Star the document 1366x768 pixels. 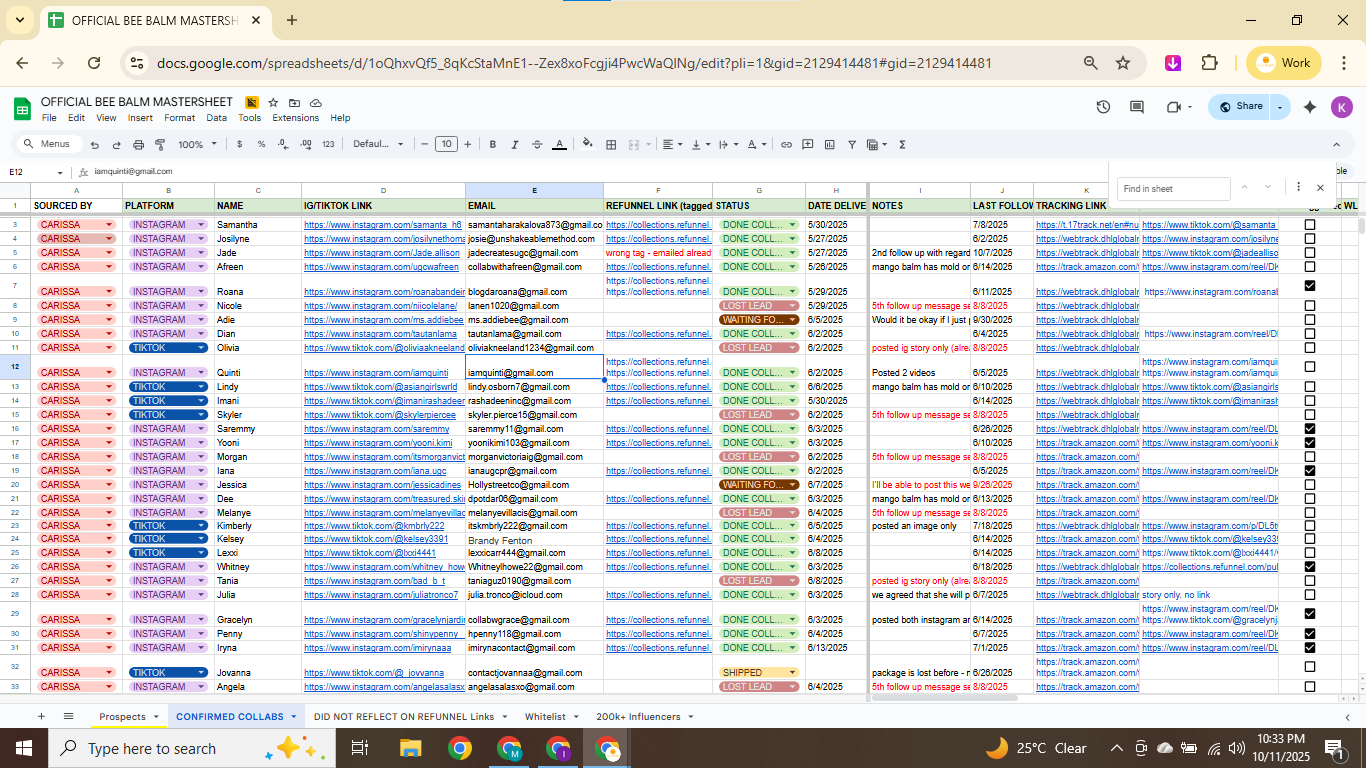[x=272, y=102]
